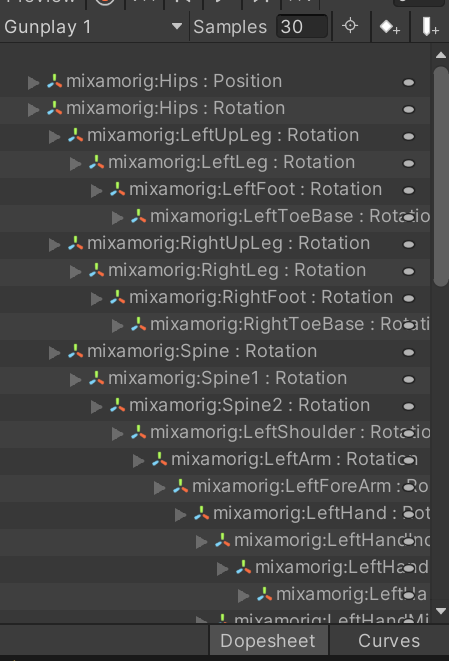The height and width of the screenshot is (661, 449).
Task: Open the property menu oval for LeftFoot : Rotation
Action: click(409, 190)
